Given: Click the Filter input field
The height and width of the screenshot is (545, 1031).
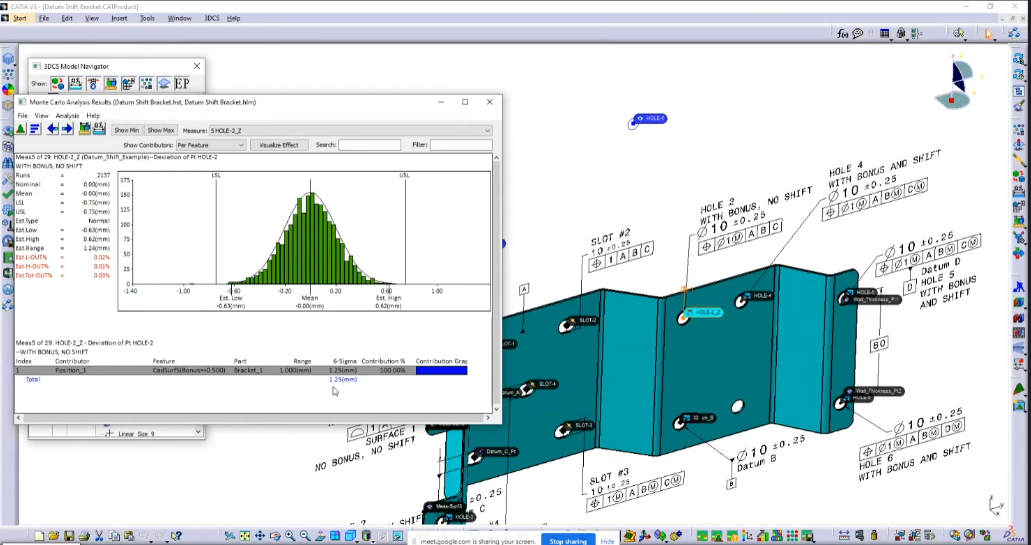Looking at the screenshot, I should click(461, 145).
